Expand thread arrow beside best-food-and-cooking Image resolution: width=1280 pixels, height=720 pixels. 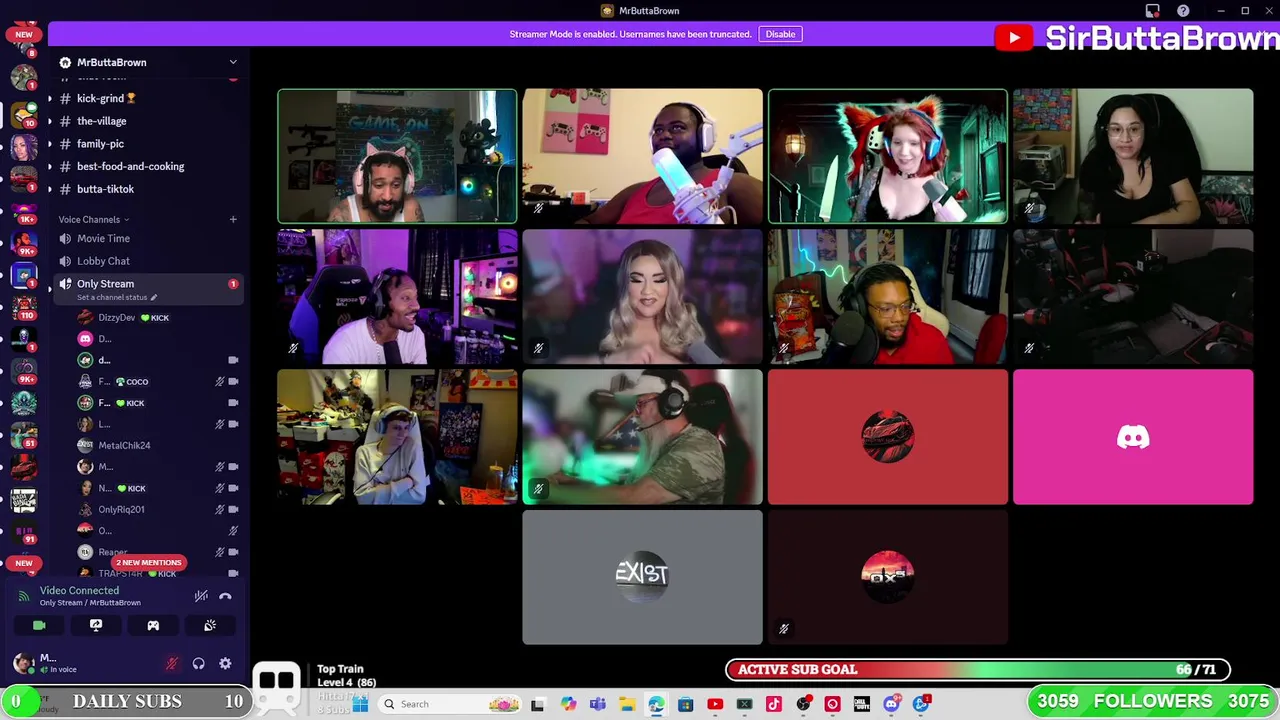(x=49, y=166)
